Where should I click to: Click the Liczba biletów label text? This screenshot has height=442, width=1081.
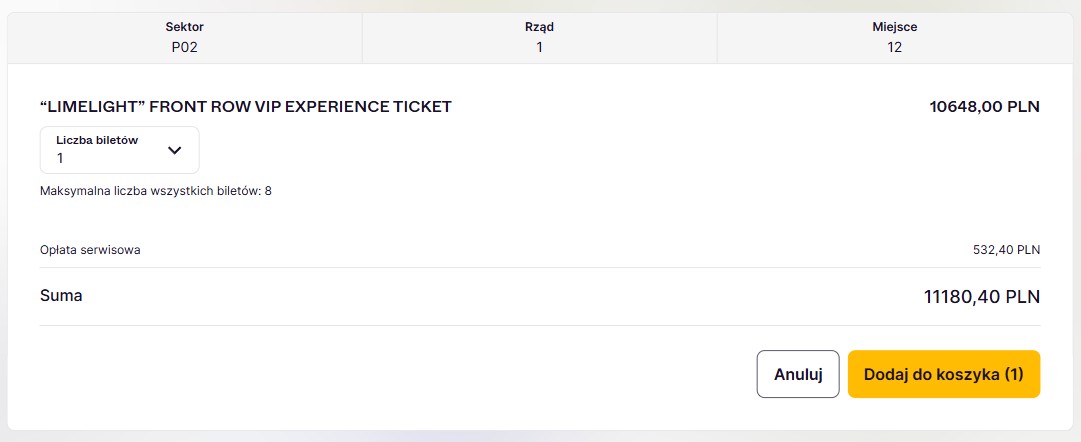click(x=96, y=141)
